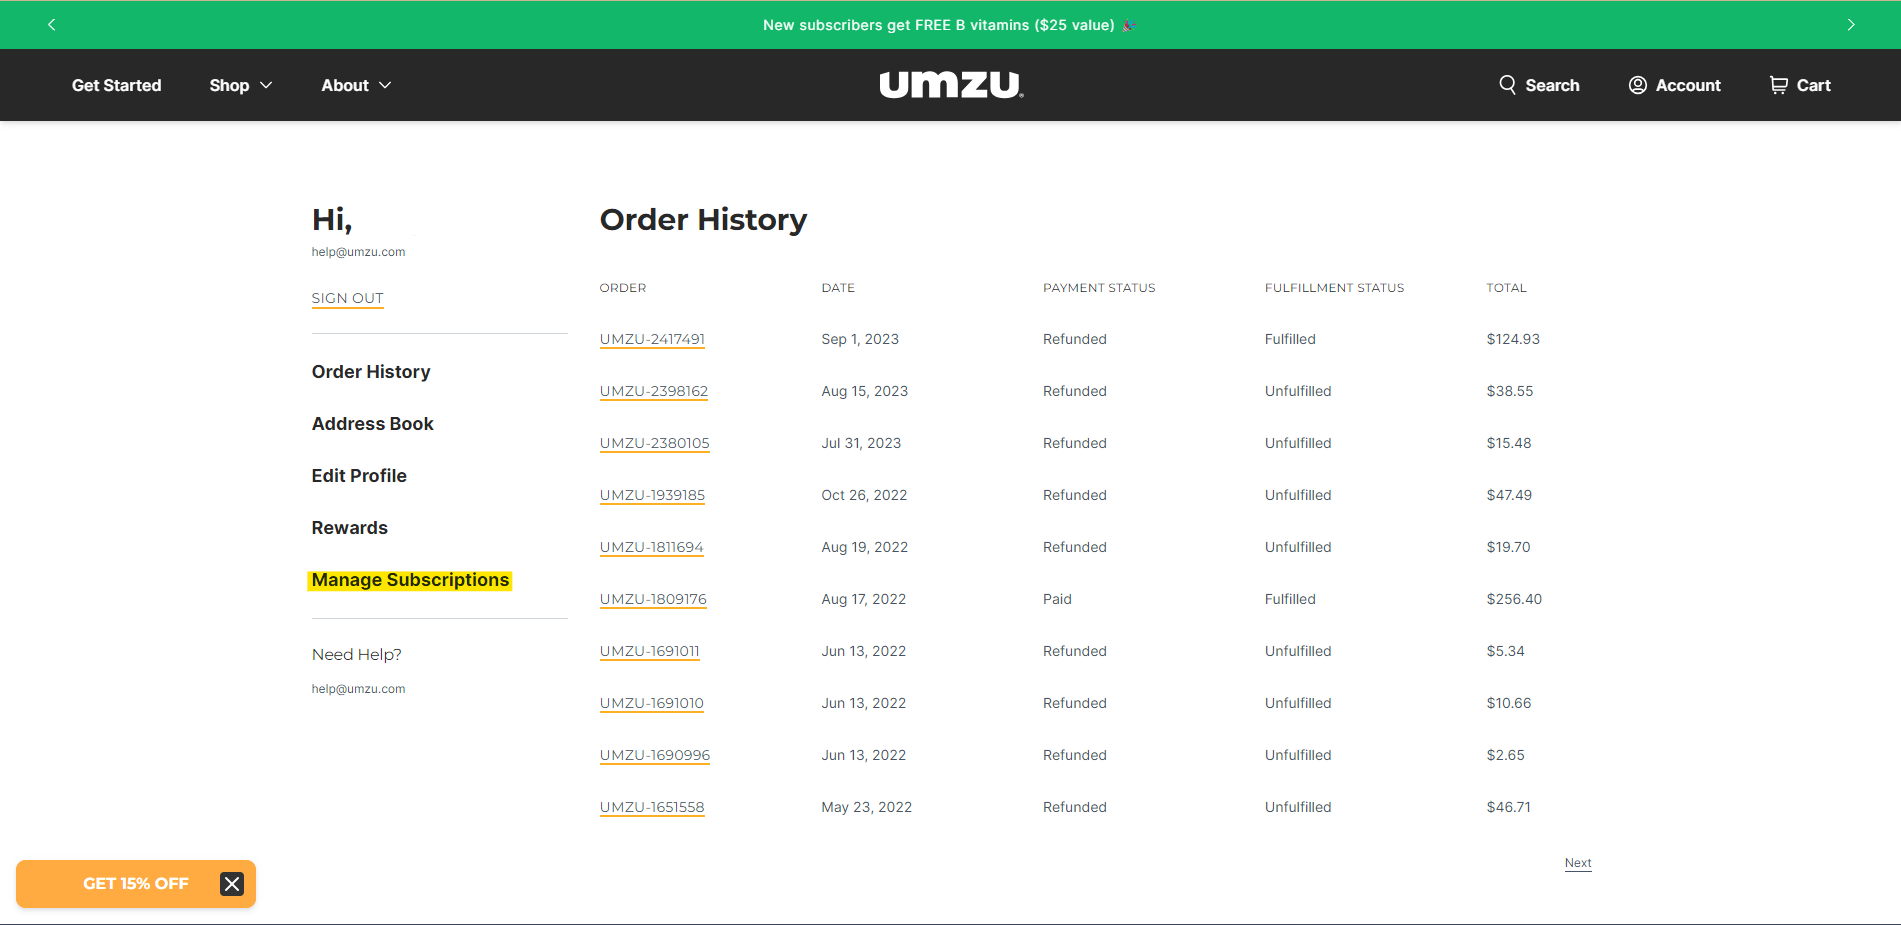View Rewards section
This screenshot has height=925, width=1901.
[349, 528]
